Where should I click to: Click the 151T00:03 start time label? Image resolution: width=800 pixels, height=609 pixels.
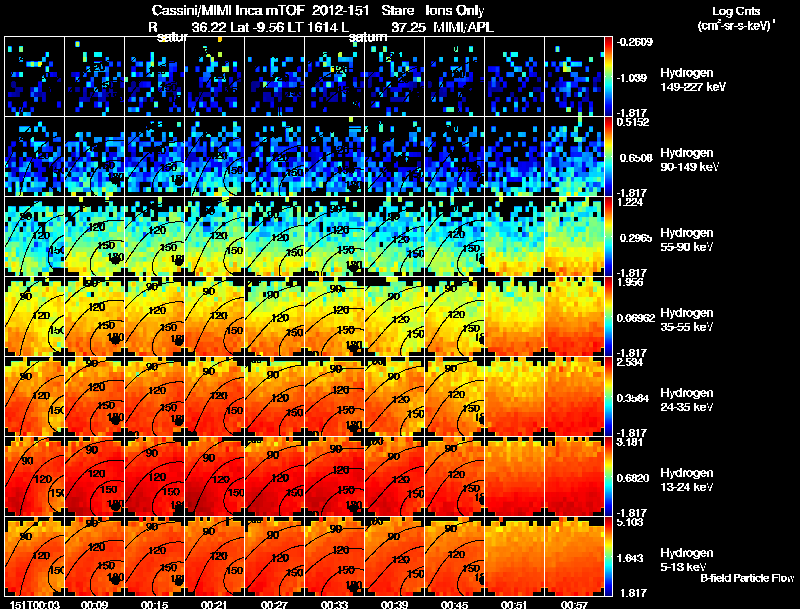click(x=35, y=604)
